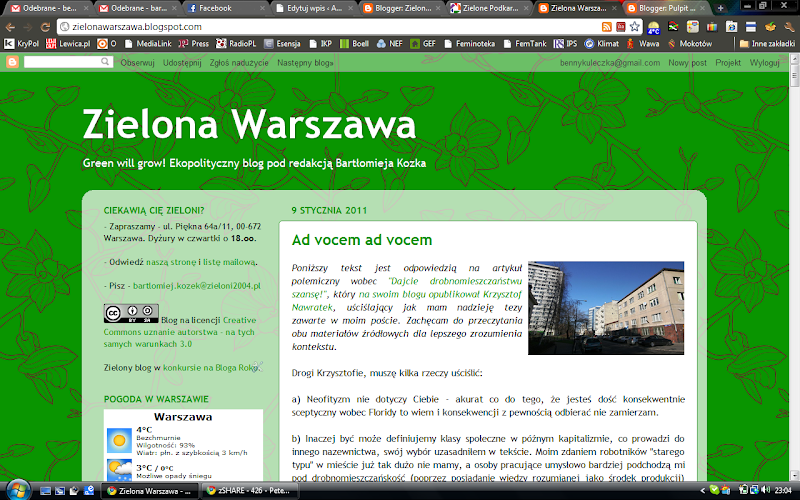Screen dimensions: 800x500
Task: Click the red dictionary icon in address bar
Action: (x=620, y=27)
